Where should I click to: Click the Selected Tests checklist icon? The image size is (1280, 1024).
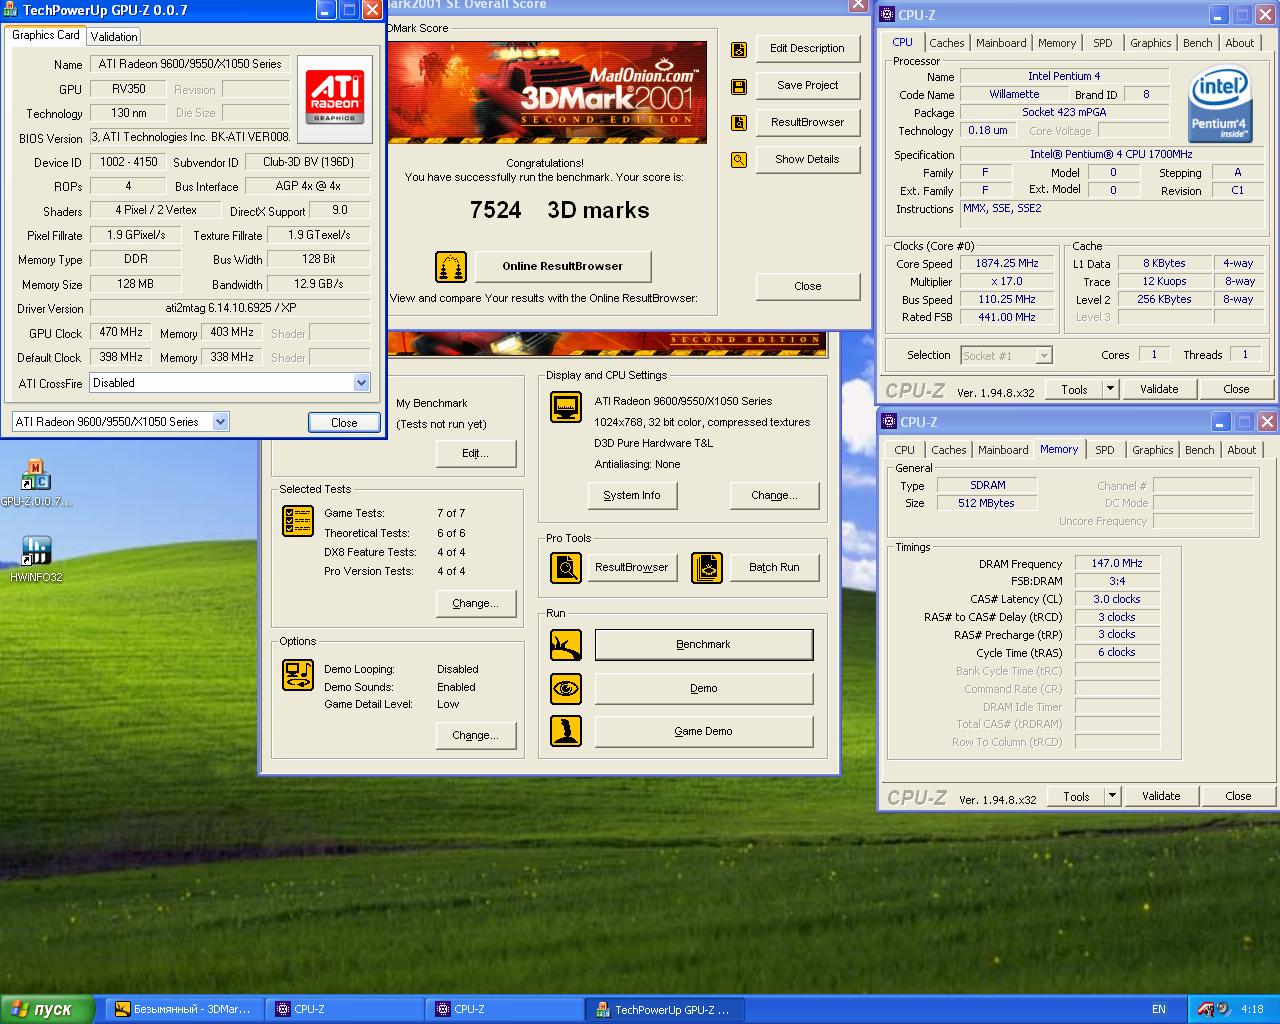pyautogui.click(x=298, y=521)
